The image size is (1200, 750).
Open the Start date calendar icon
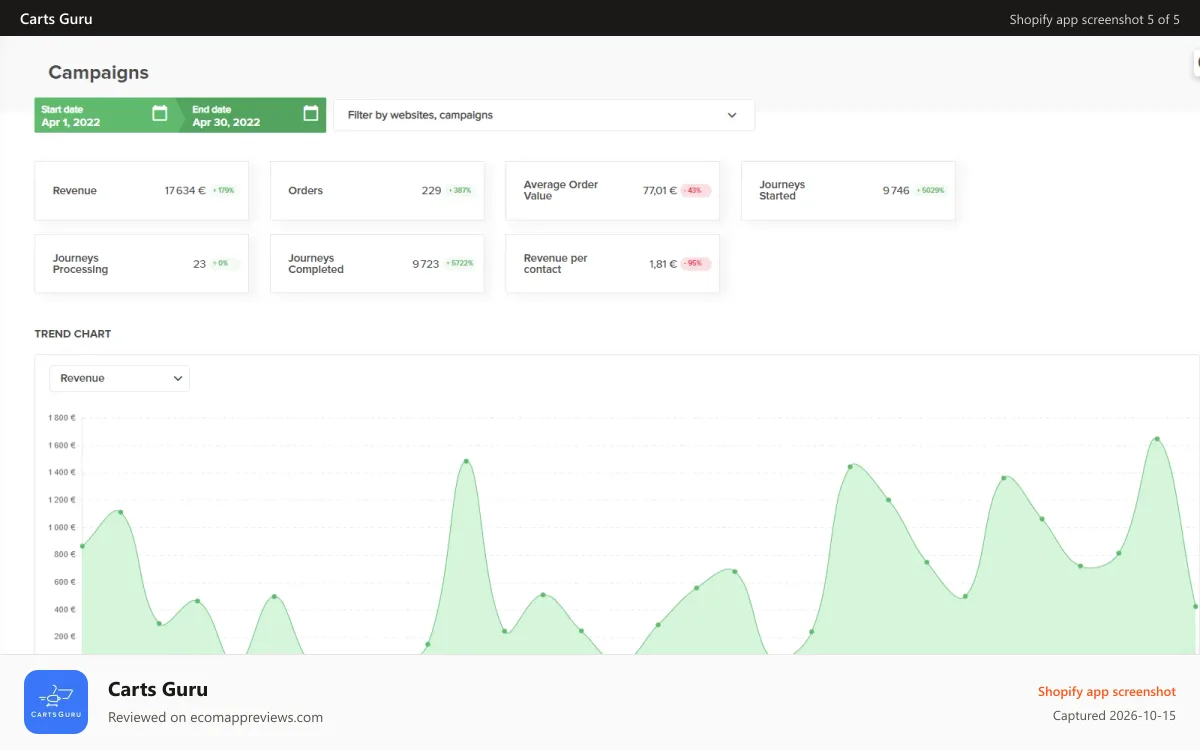160,114
